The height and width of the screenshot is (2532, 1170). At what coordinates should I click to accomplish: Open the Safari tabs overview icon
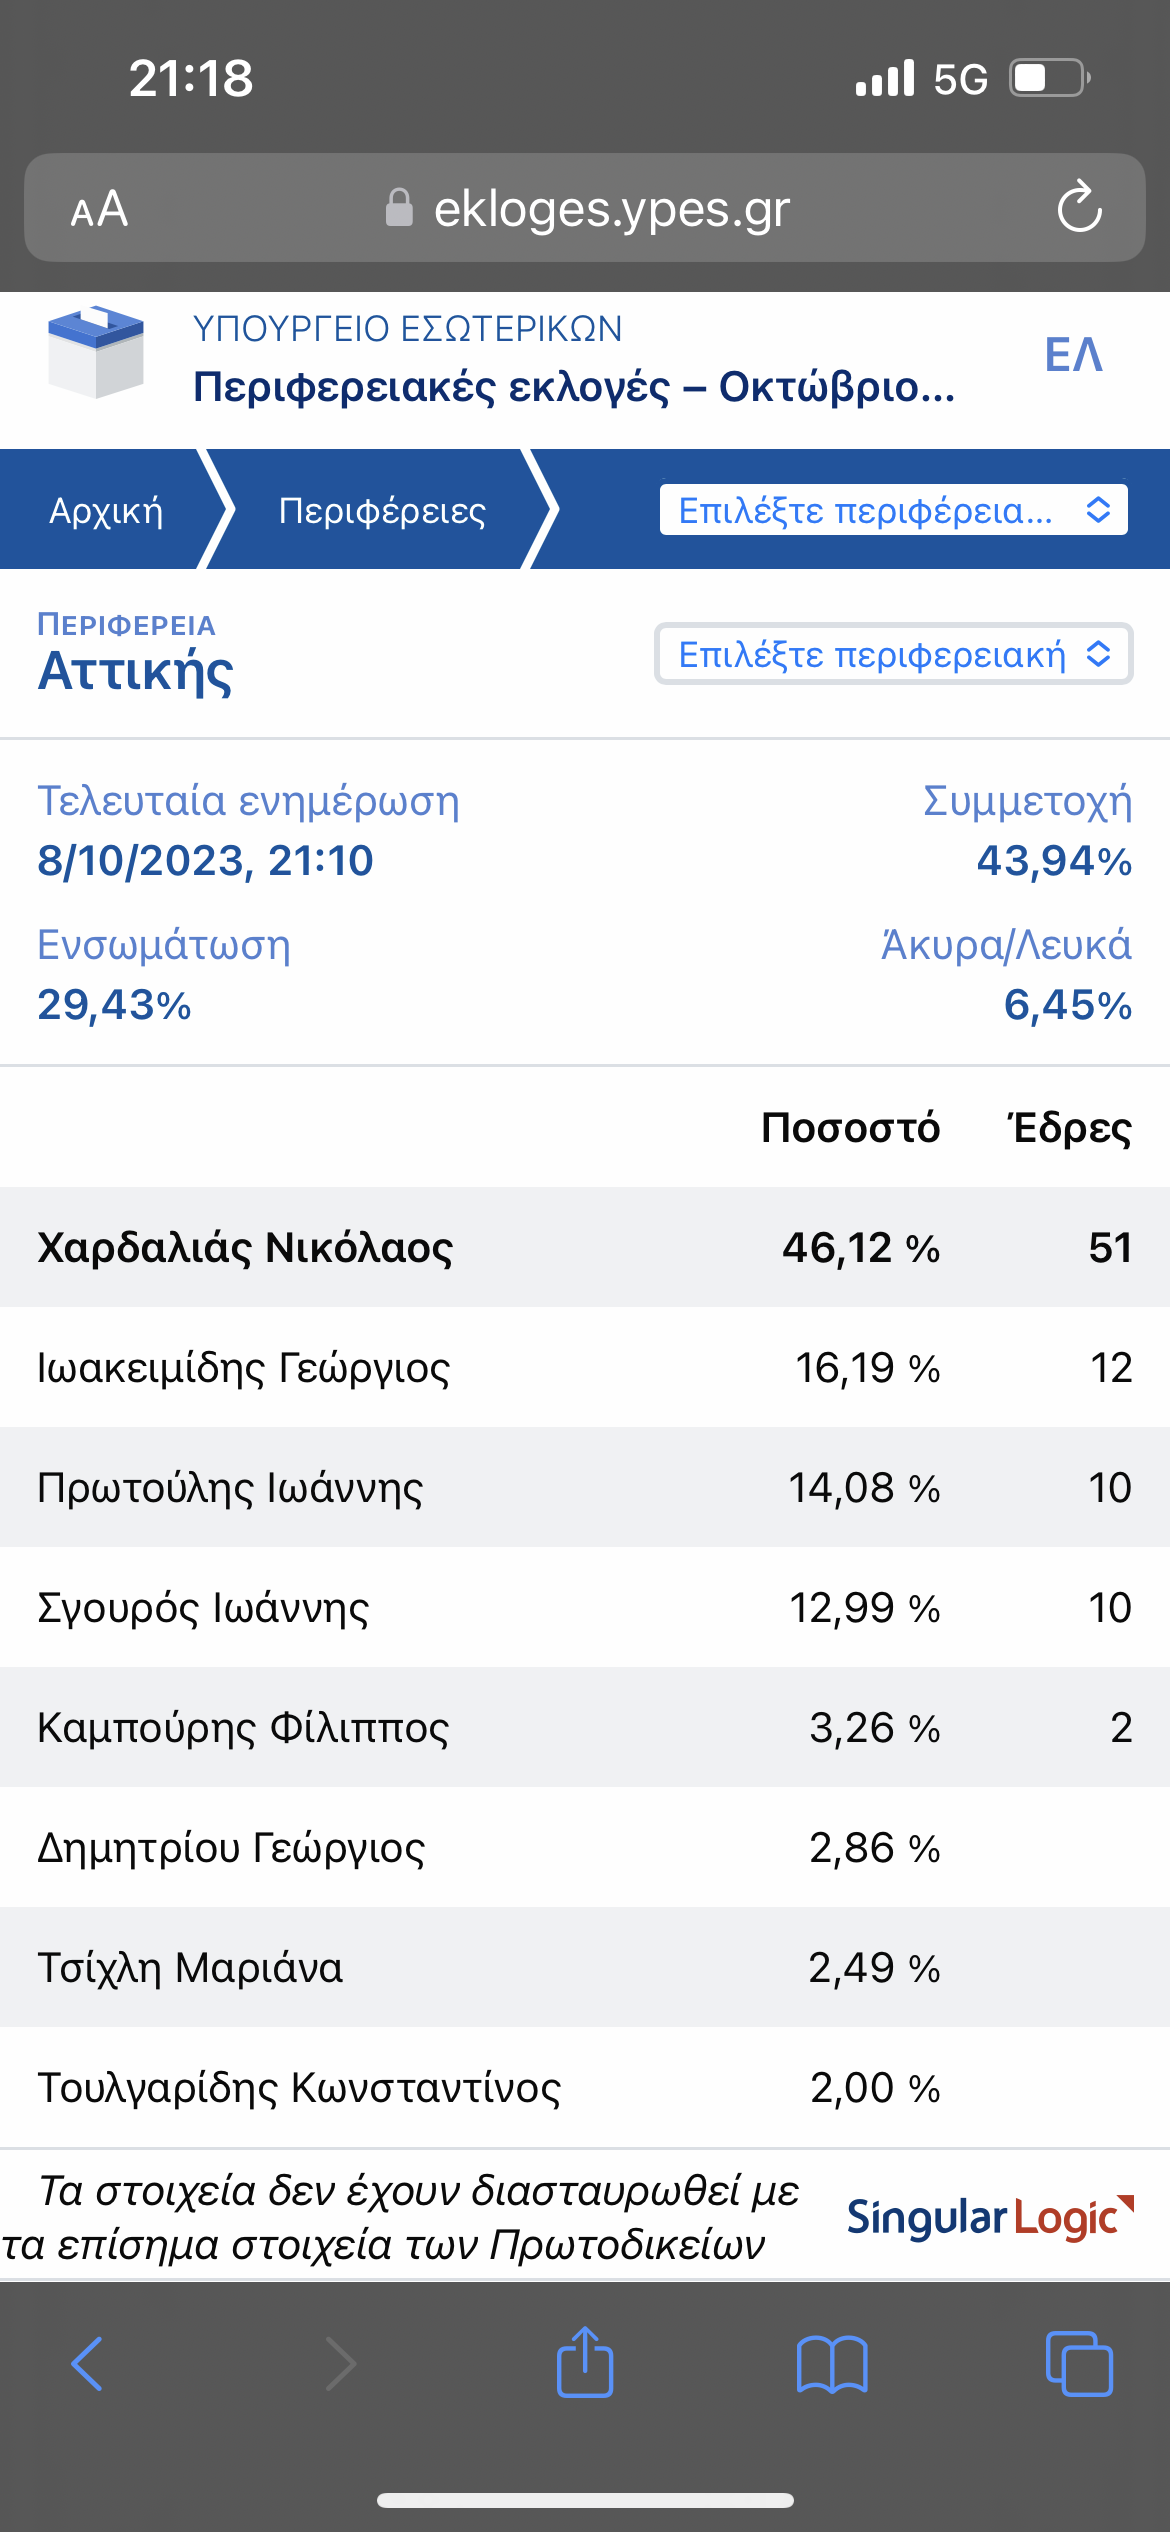click(1078, 2364)
